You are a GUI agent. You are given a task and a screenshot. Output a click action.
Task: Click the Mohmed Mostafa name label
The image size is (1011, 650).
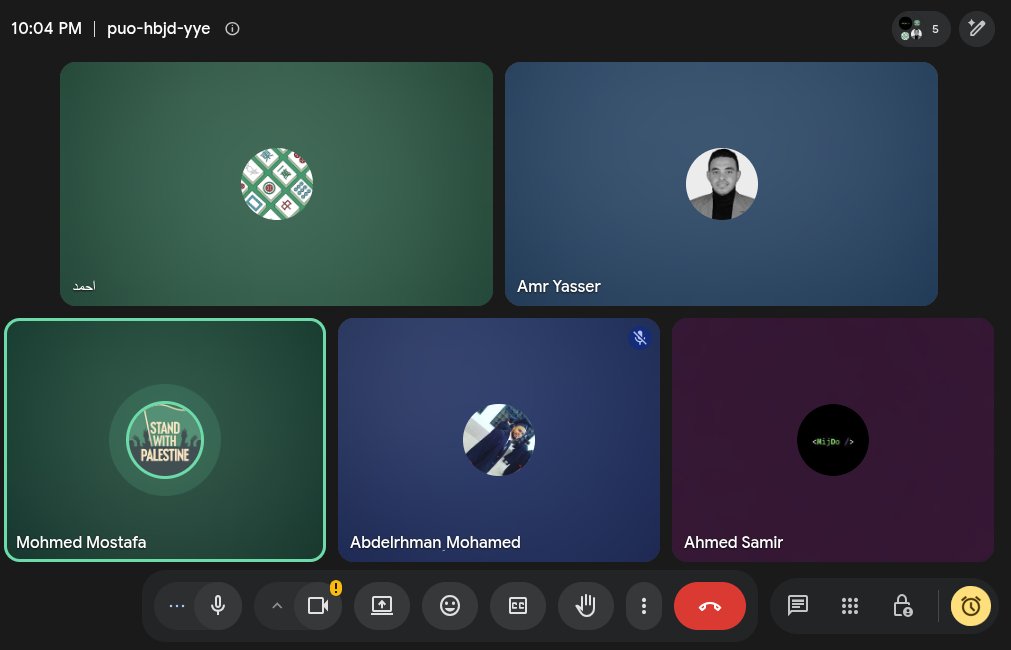coord(81,542)
